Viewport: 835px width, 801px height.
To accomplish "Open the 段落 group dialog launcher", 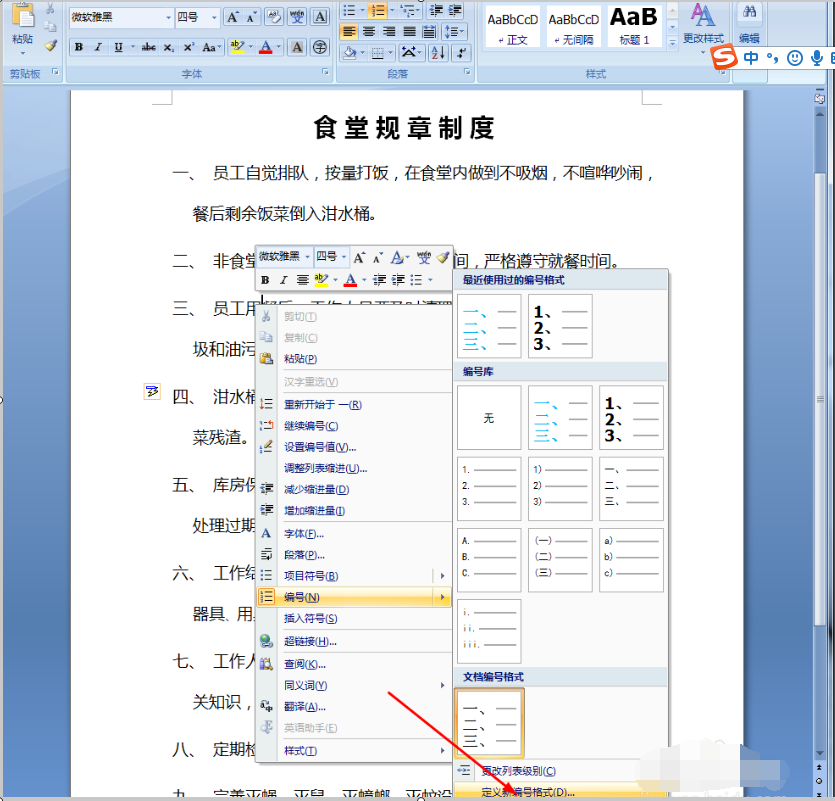I will [x=467, y=72].
